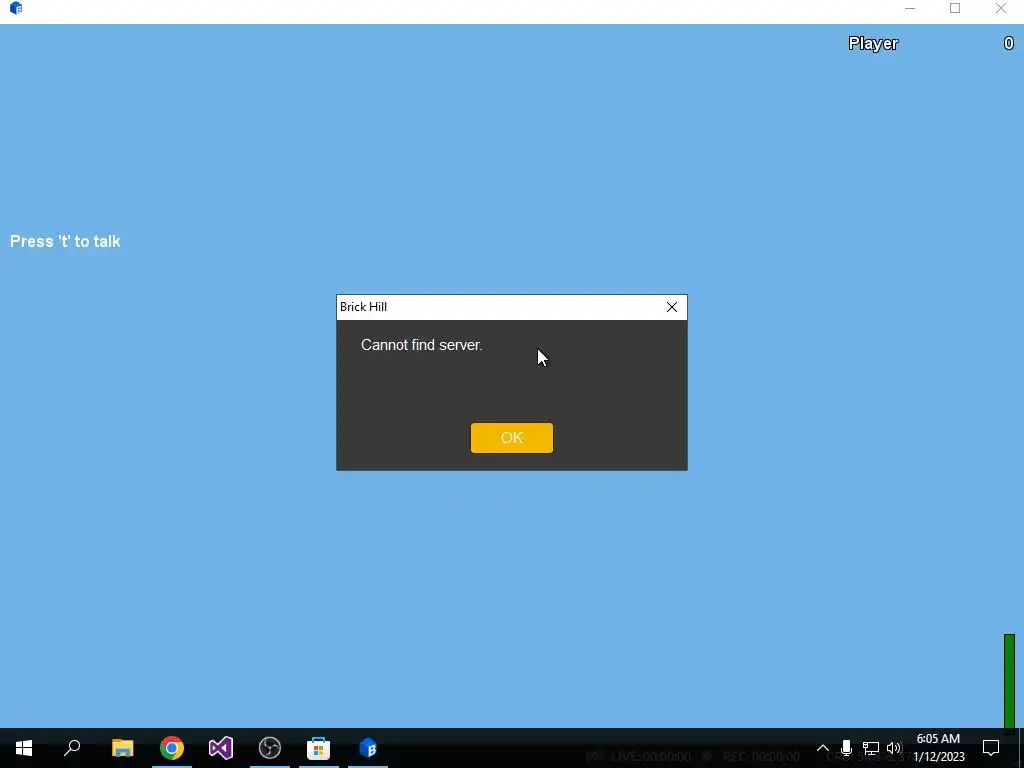1024x768 pixels.
Task: Switch to OBS Studio in the taskbar
Action: [x=270, y=748]
